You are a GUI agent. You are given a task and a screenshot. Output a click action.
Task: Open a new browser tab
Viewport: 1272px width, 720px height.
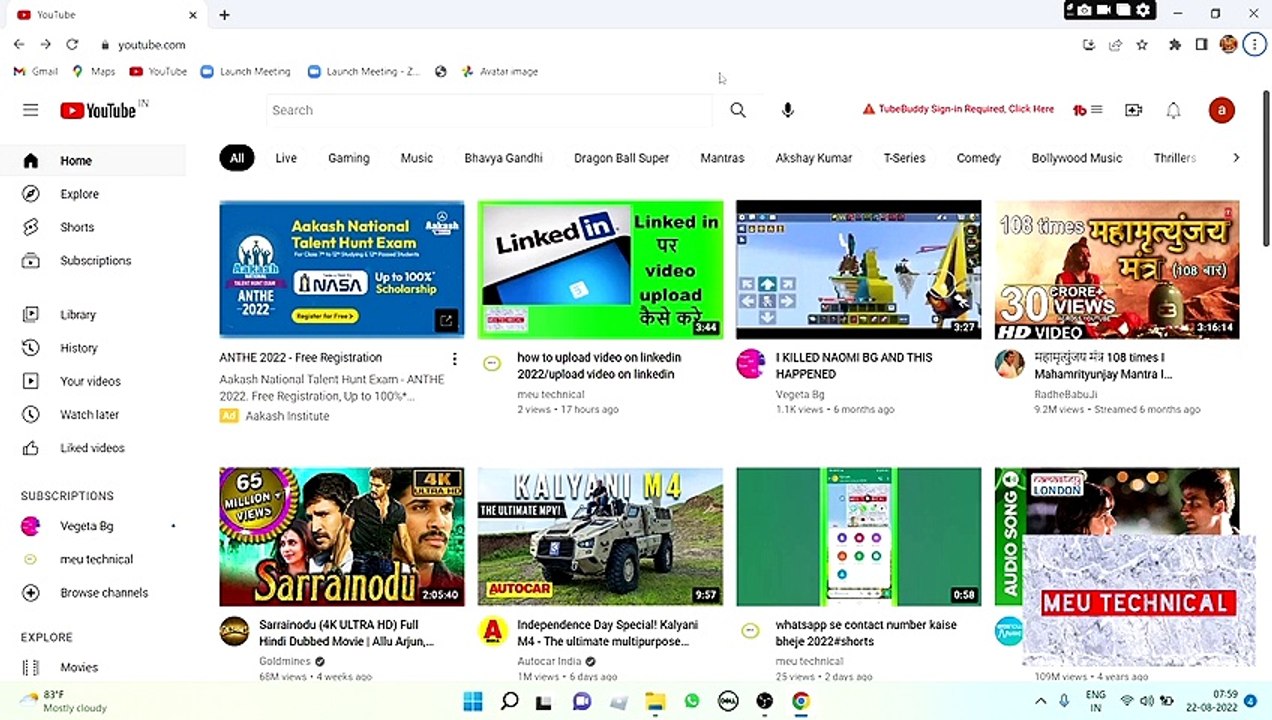pyautogui.click(x=224, y=14)
